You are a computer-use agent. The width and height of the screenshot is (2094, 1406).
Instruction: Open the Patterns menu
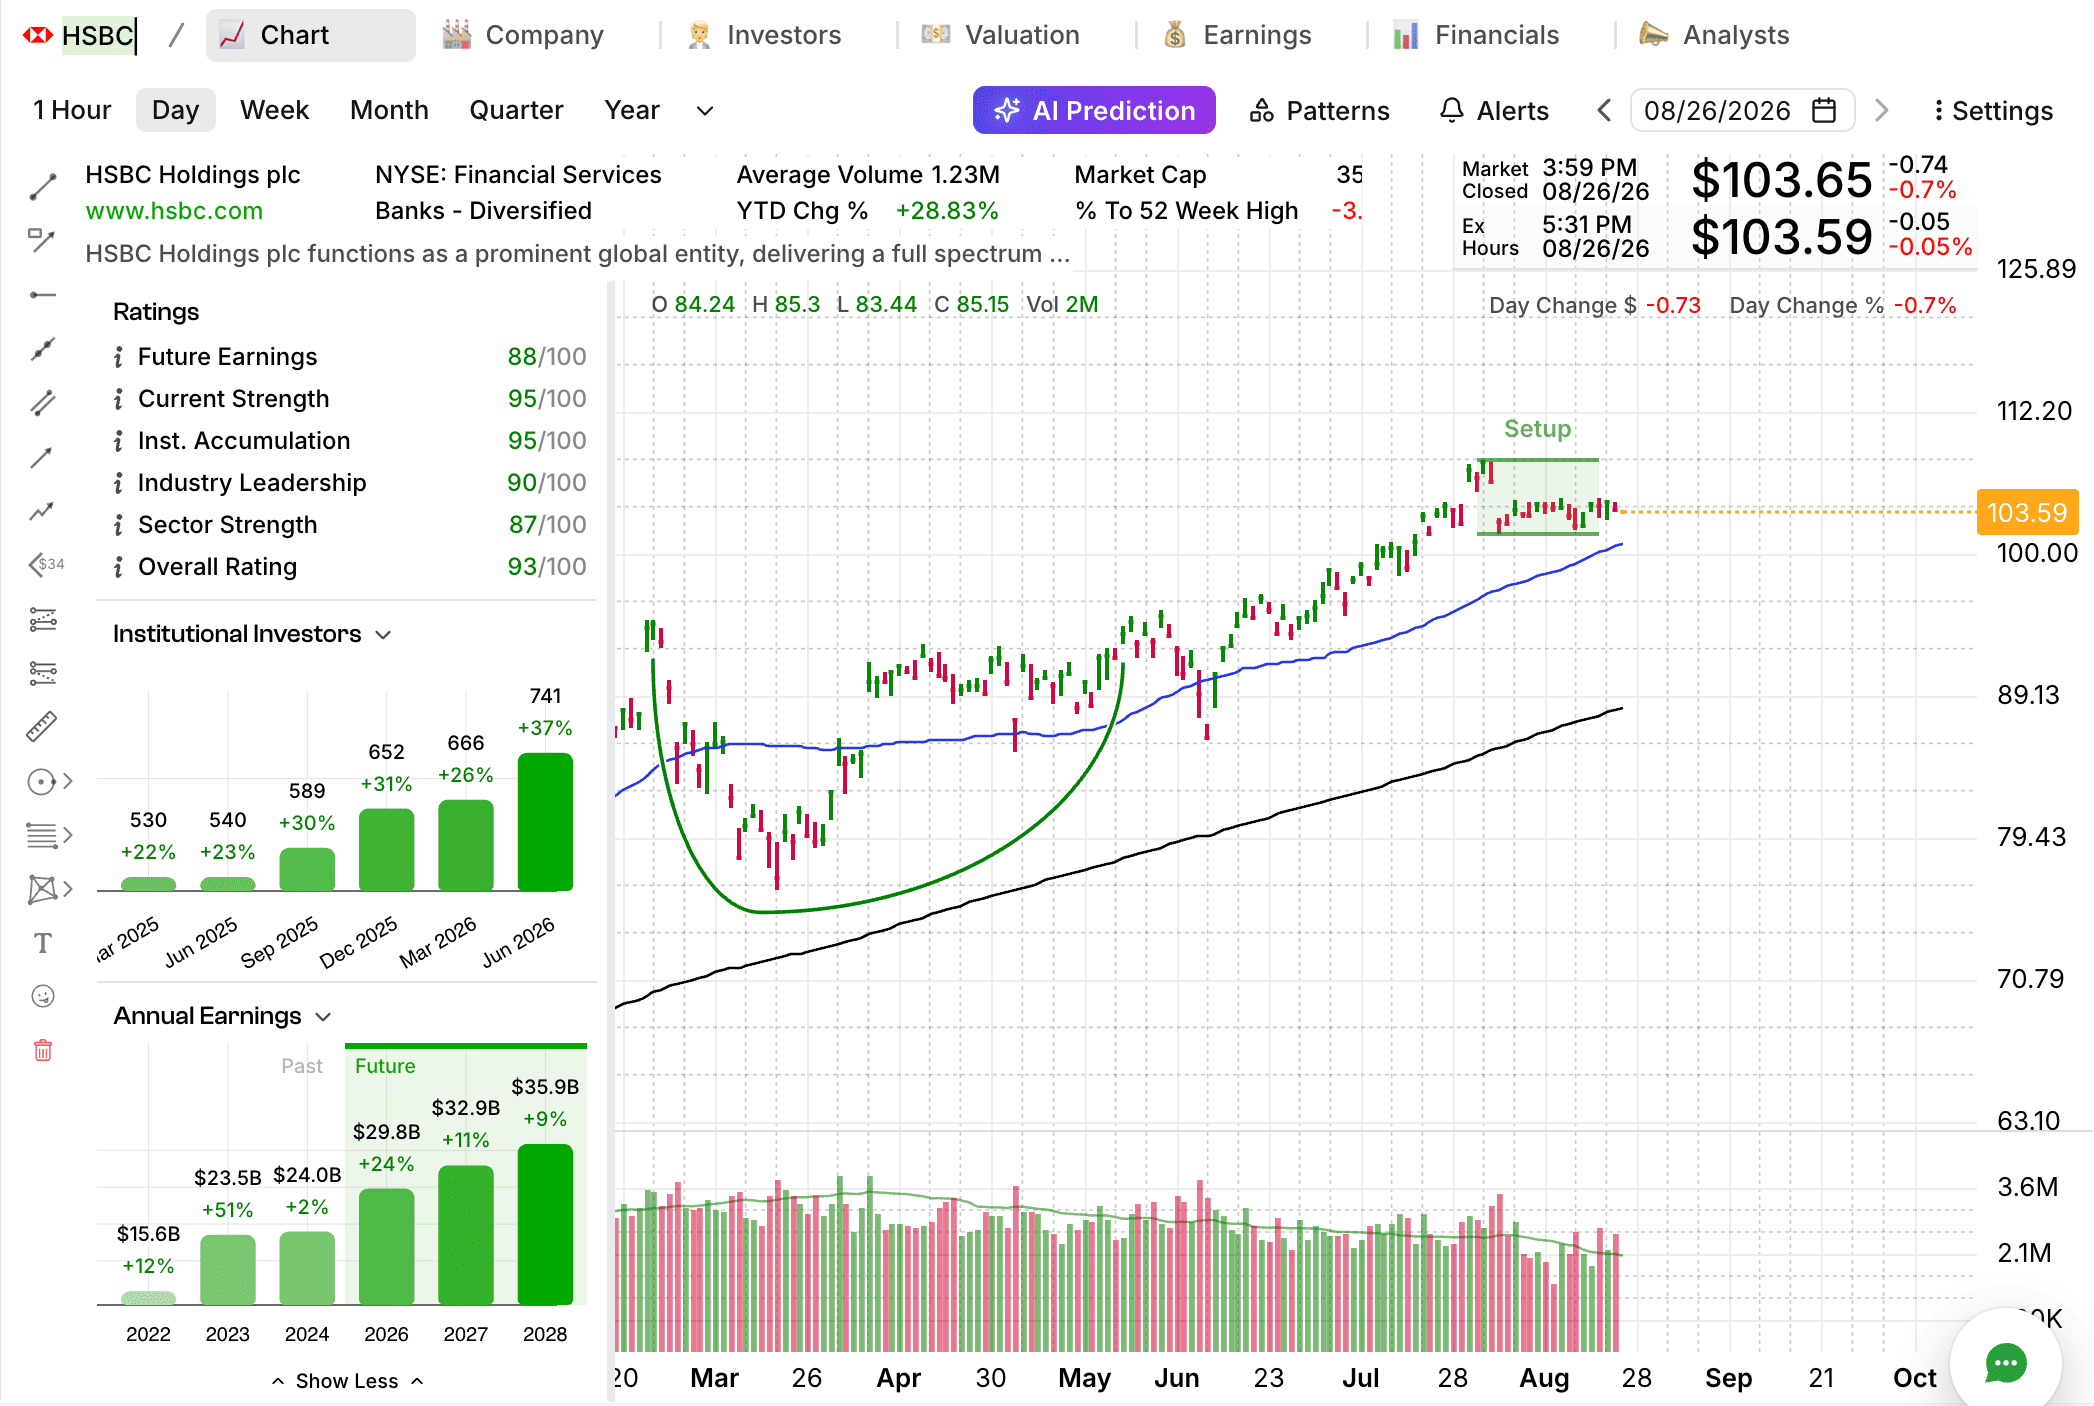click(x=1320, y=110)
